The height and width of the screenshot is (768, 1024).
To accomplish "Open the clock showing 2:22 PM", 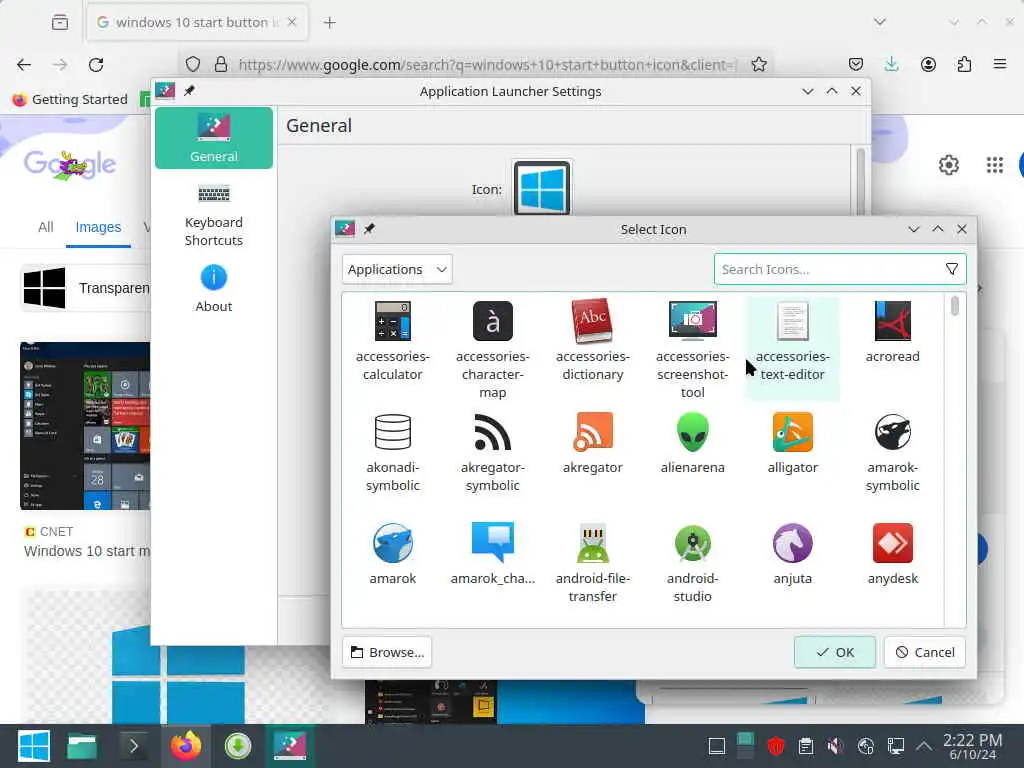I will click(972, 746).
